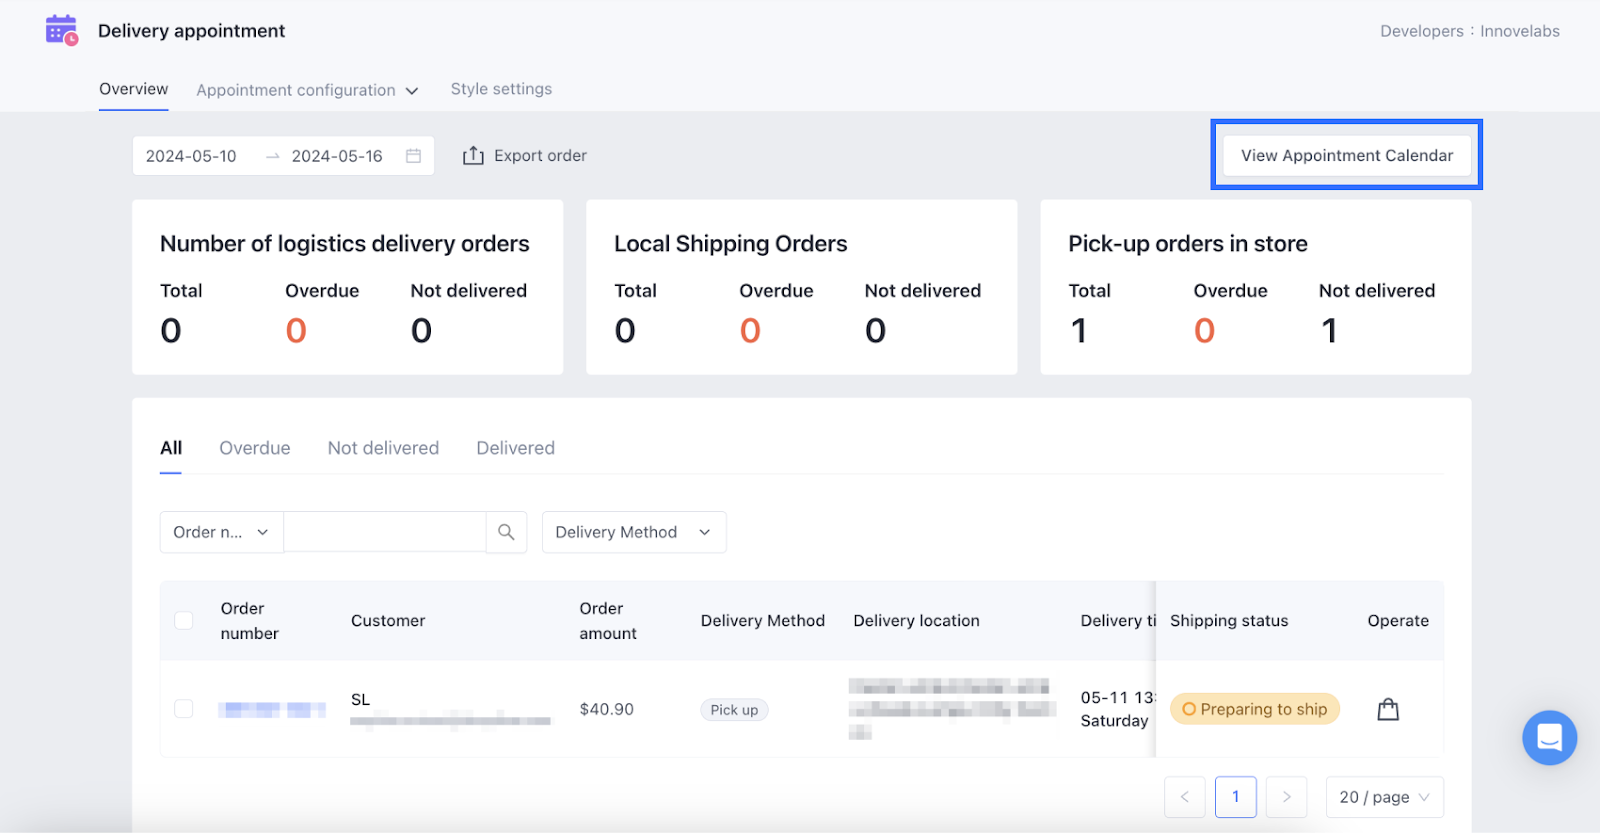Click the shopping bag icon in Operate column

pyautogui.click(x=1388, y=710)
